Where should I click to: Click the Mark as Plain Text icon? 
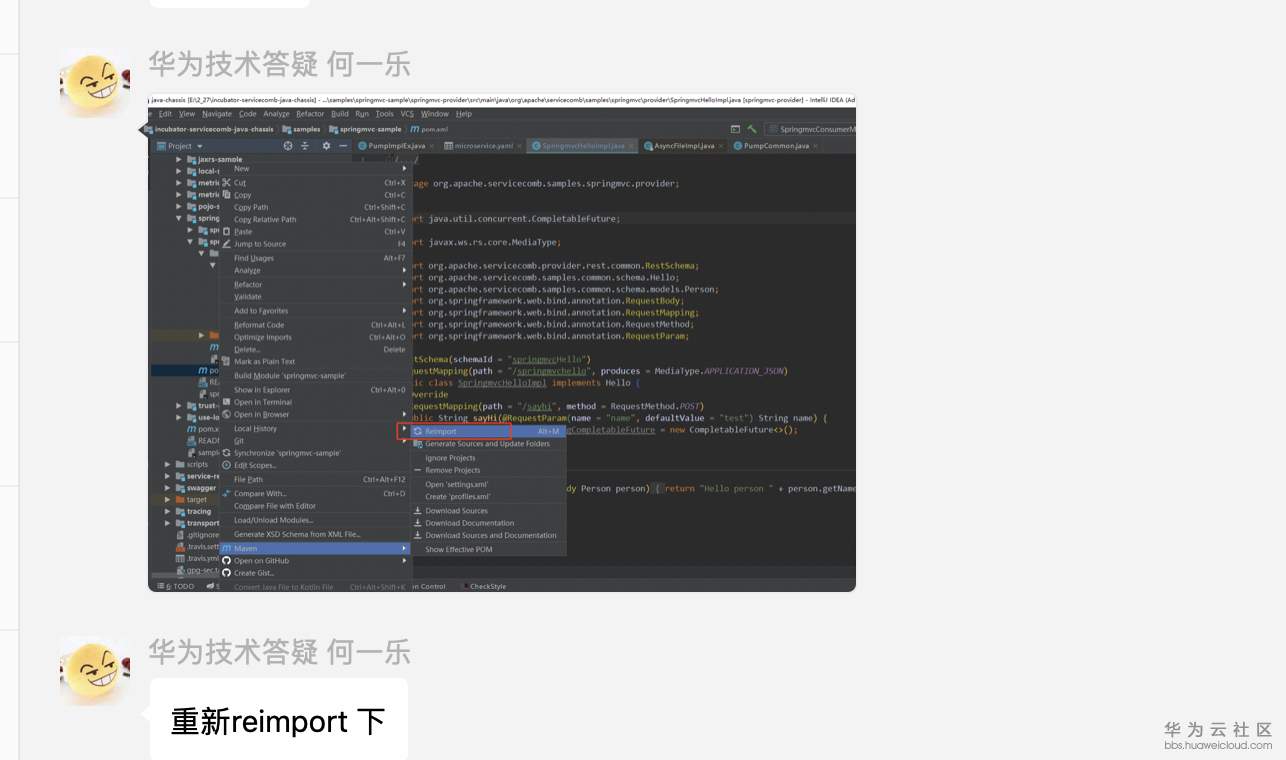226,362
